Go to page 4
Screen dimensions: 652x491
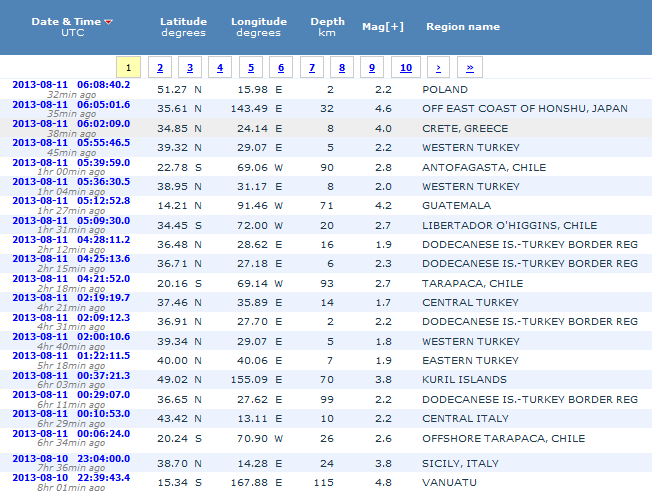(x=220, y=67)
